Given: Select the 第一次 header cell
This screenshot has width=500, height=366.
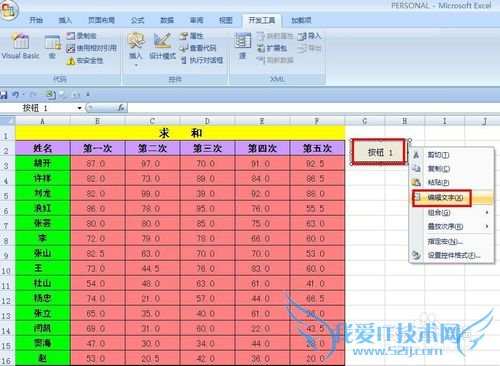Looking at the screenshot, I should coord(97,148).
